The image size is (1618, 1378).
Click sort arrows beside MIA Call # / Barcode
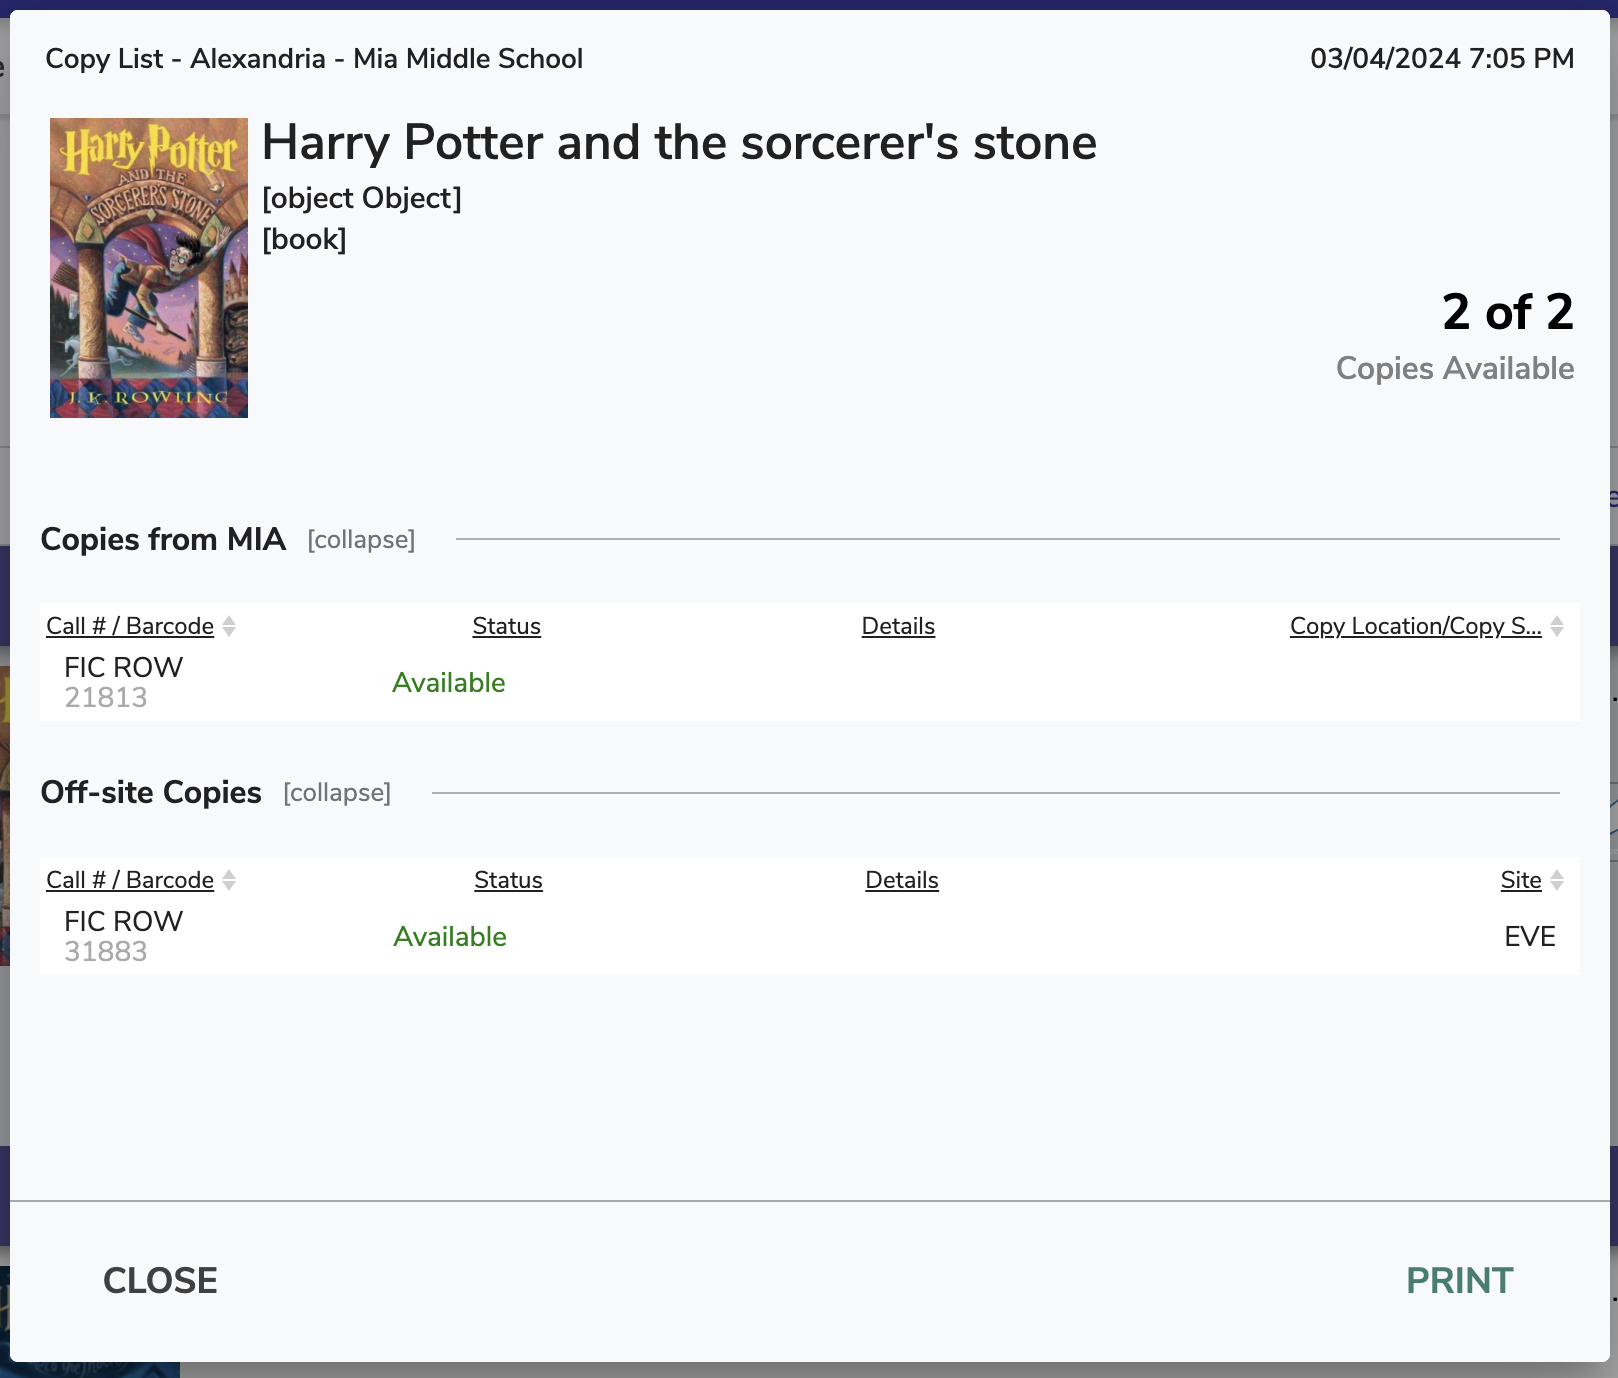pyautogui.click(x=229, y=626)
